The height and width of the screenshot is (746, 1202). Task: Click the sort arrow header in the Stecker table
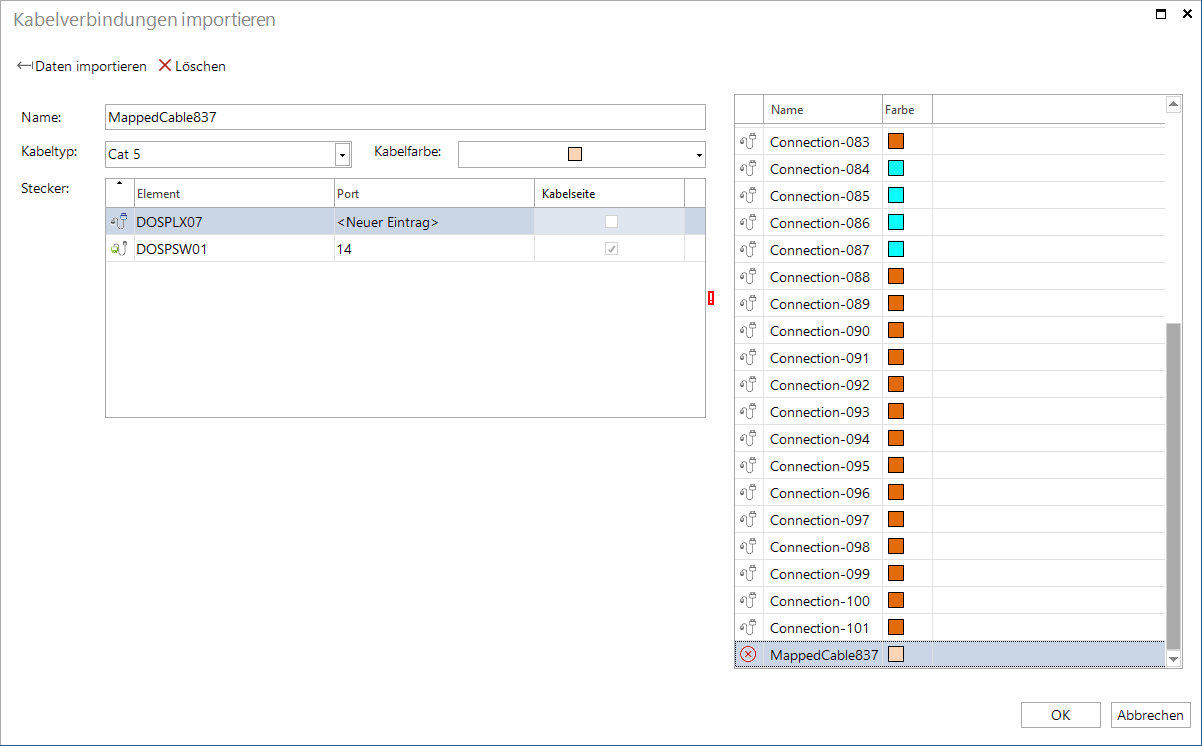coord(120,193)
